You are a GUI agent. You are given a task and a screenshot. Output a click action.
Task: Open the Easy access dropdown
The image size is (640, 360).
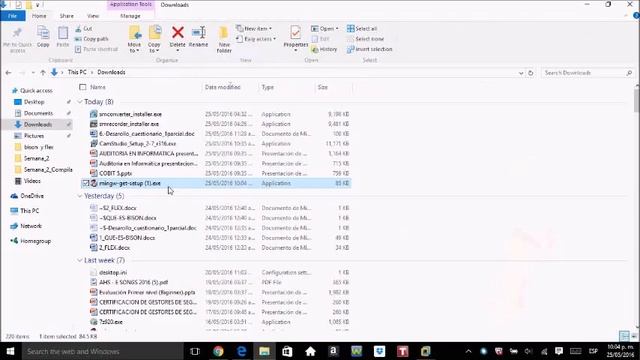click(x=256, y=39)
